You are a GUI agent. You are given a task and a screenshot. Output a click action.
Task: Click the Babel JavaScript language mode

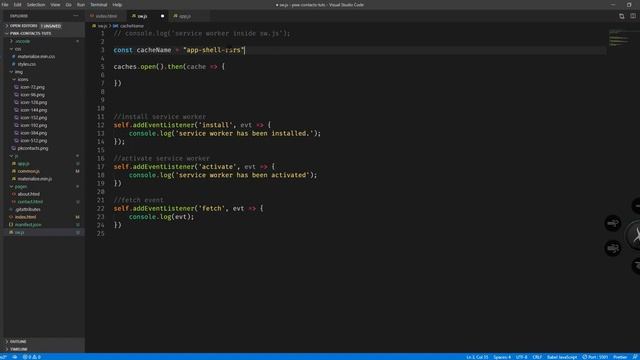[562, 357]
